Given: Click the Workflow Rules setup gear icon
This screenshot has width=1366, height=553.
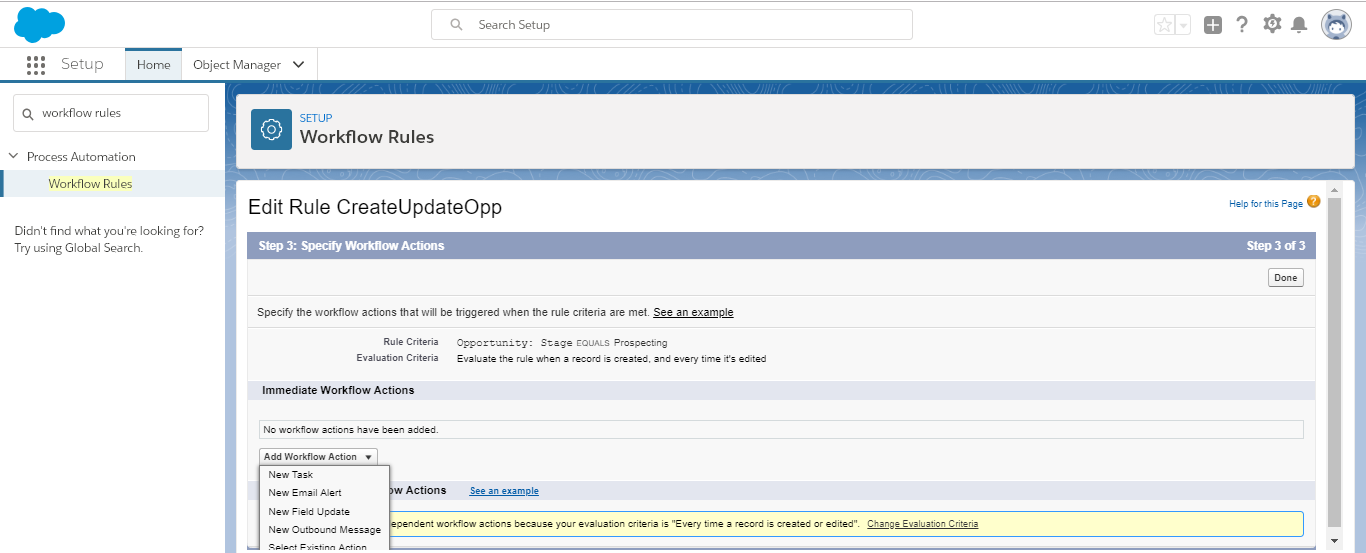Looking at the screenshot, I should (271, 129).
